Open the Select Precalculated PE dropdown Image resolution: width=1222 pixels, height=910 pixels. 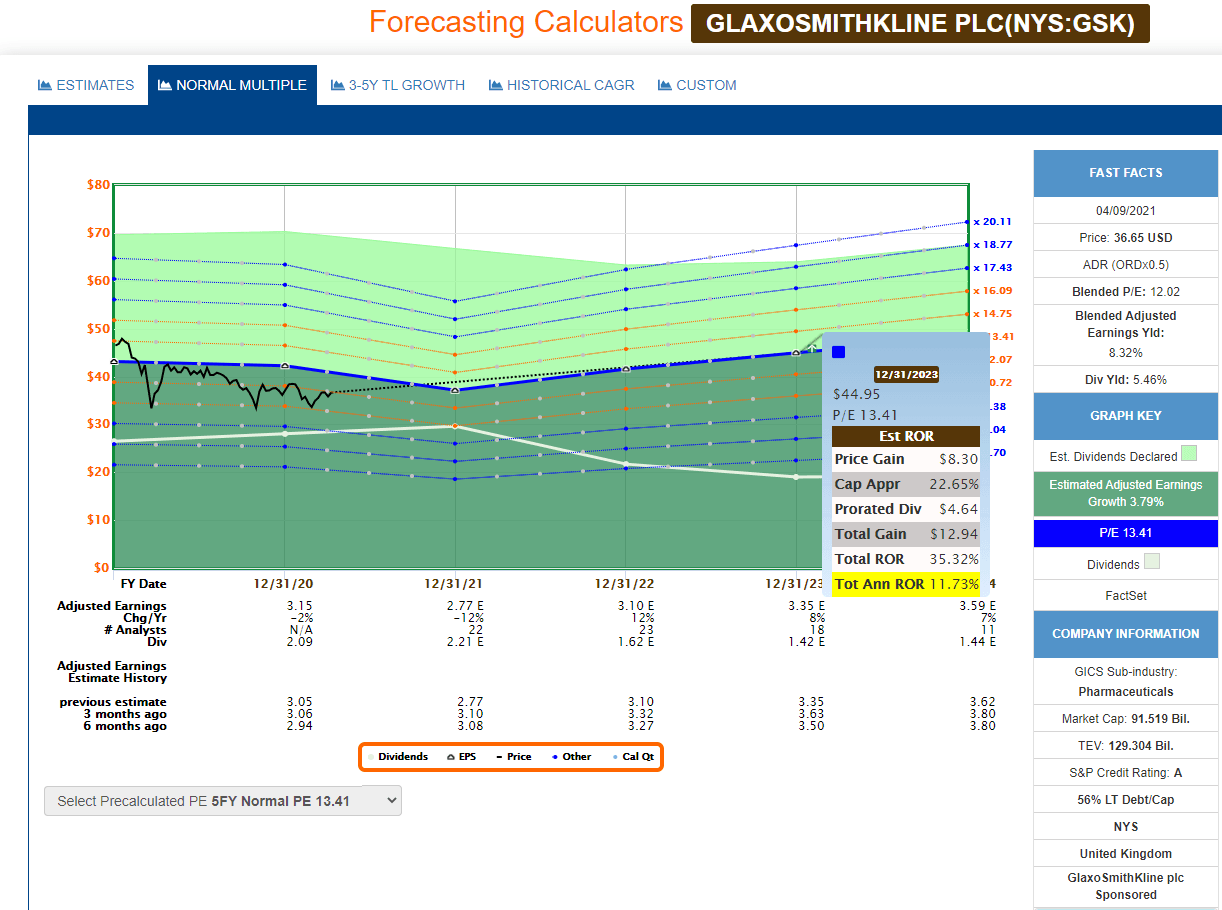222,801
